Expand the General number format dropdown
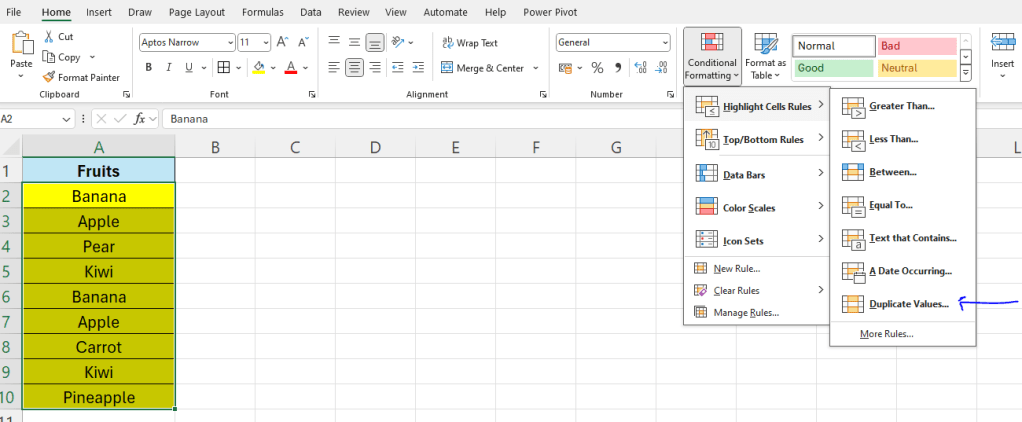The width and height of the screenshot is (1022, 422). coord(664,42)
